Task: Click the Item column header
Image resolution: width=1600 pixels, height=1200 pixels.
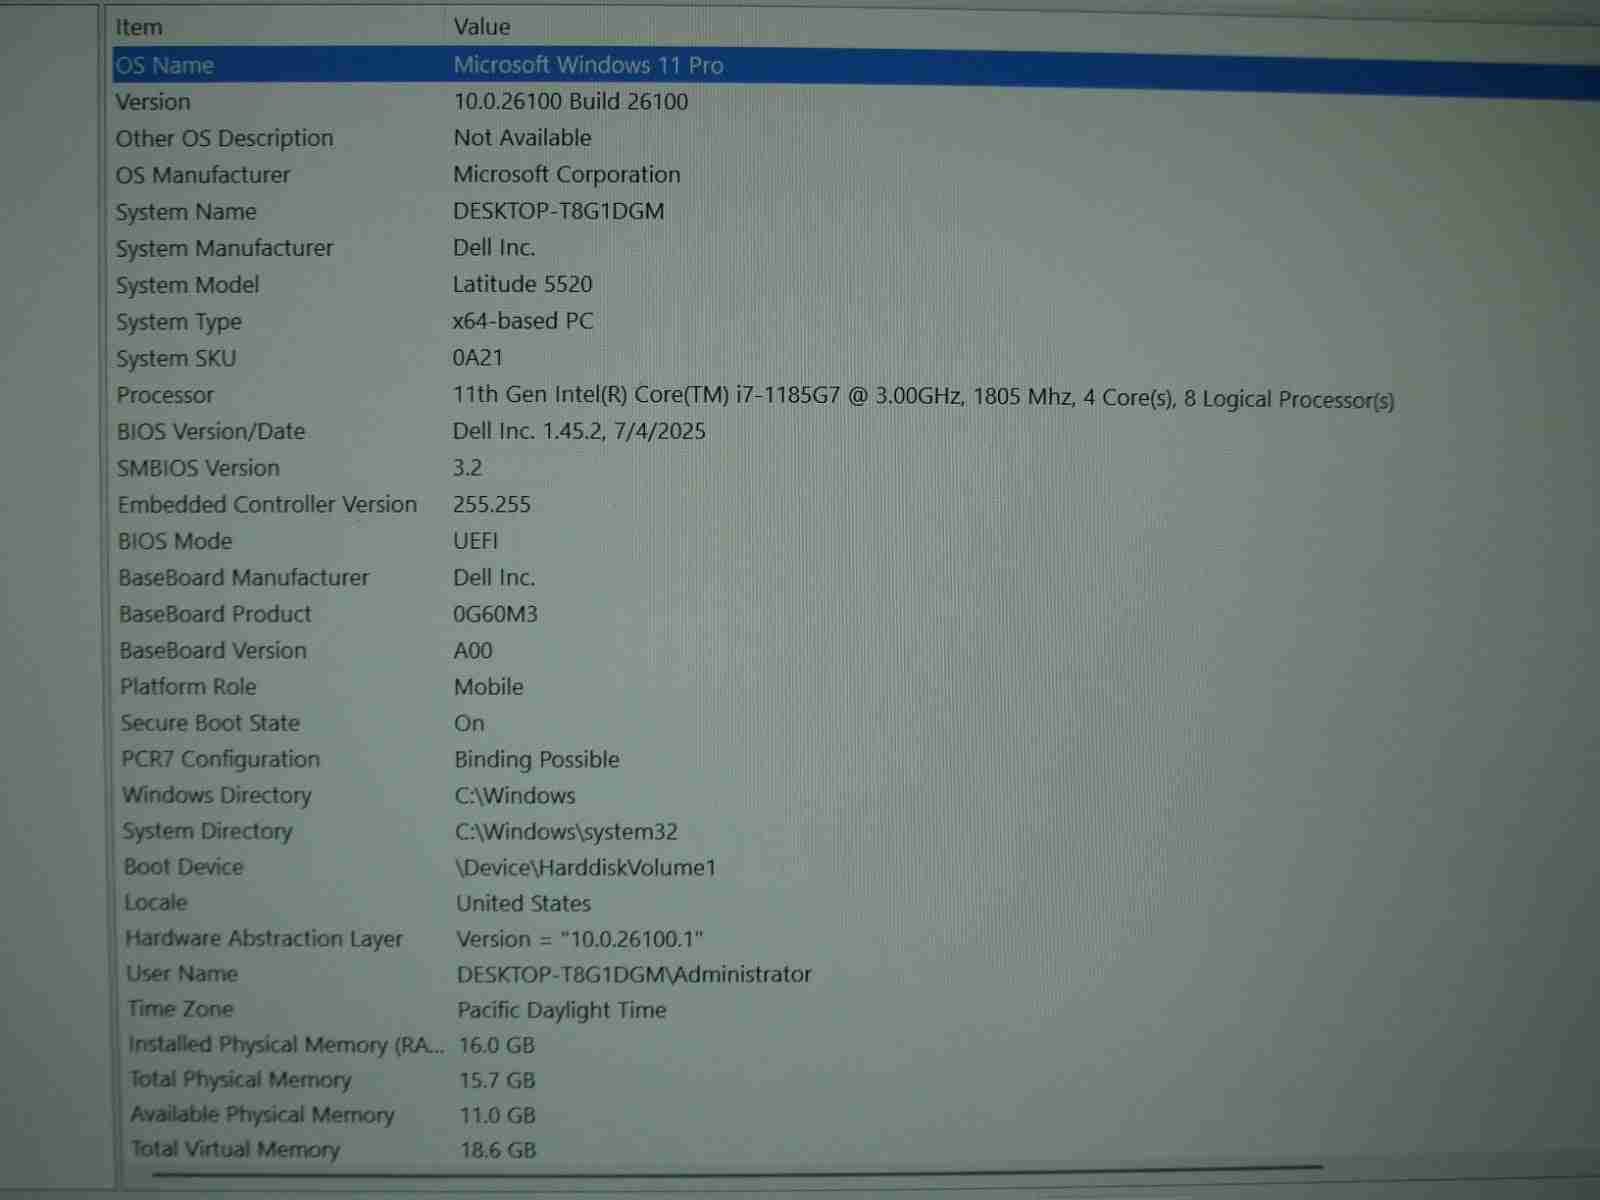Action: (x=139, y=27)
